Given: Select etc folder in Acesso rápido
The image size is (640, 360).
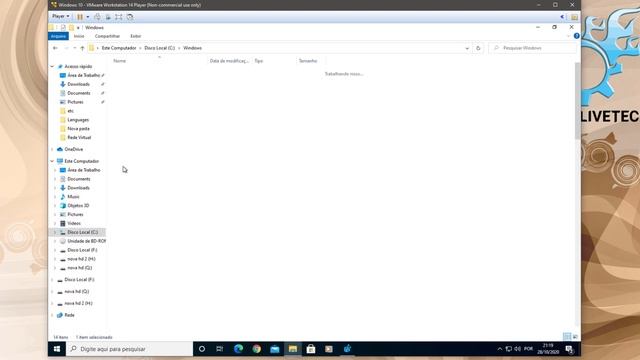Looking at the screenshot, I should click(70, 111).
